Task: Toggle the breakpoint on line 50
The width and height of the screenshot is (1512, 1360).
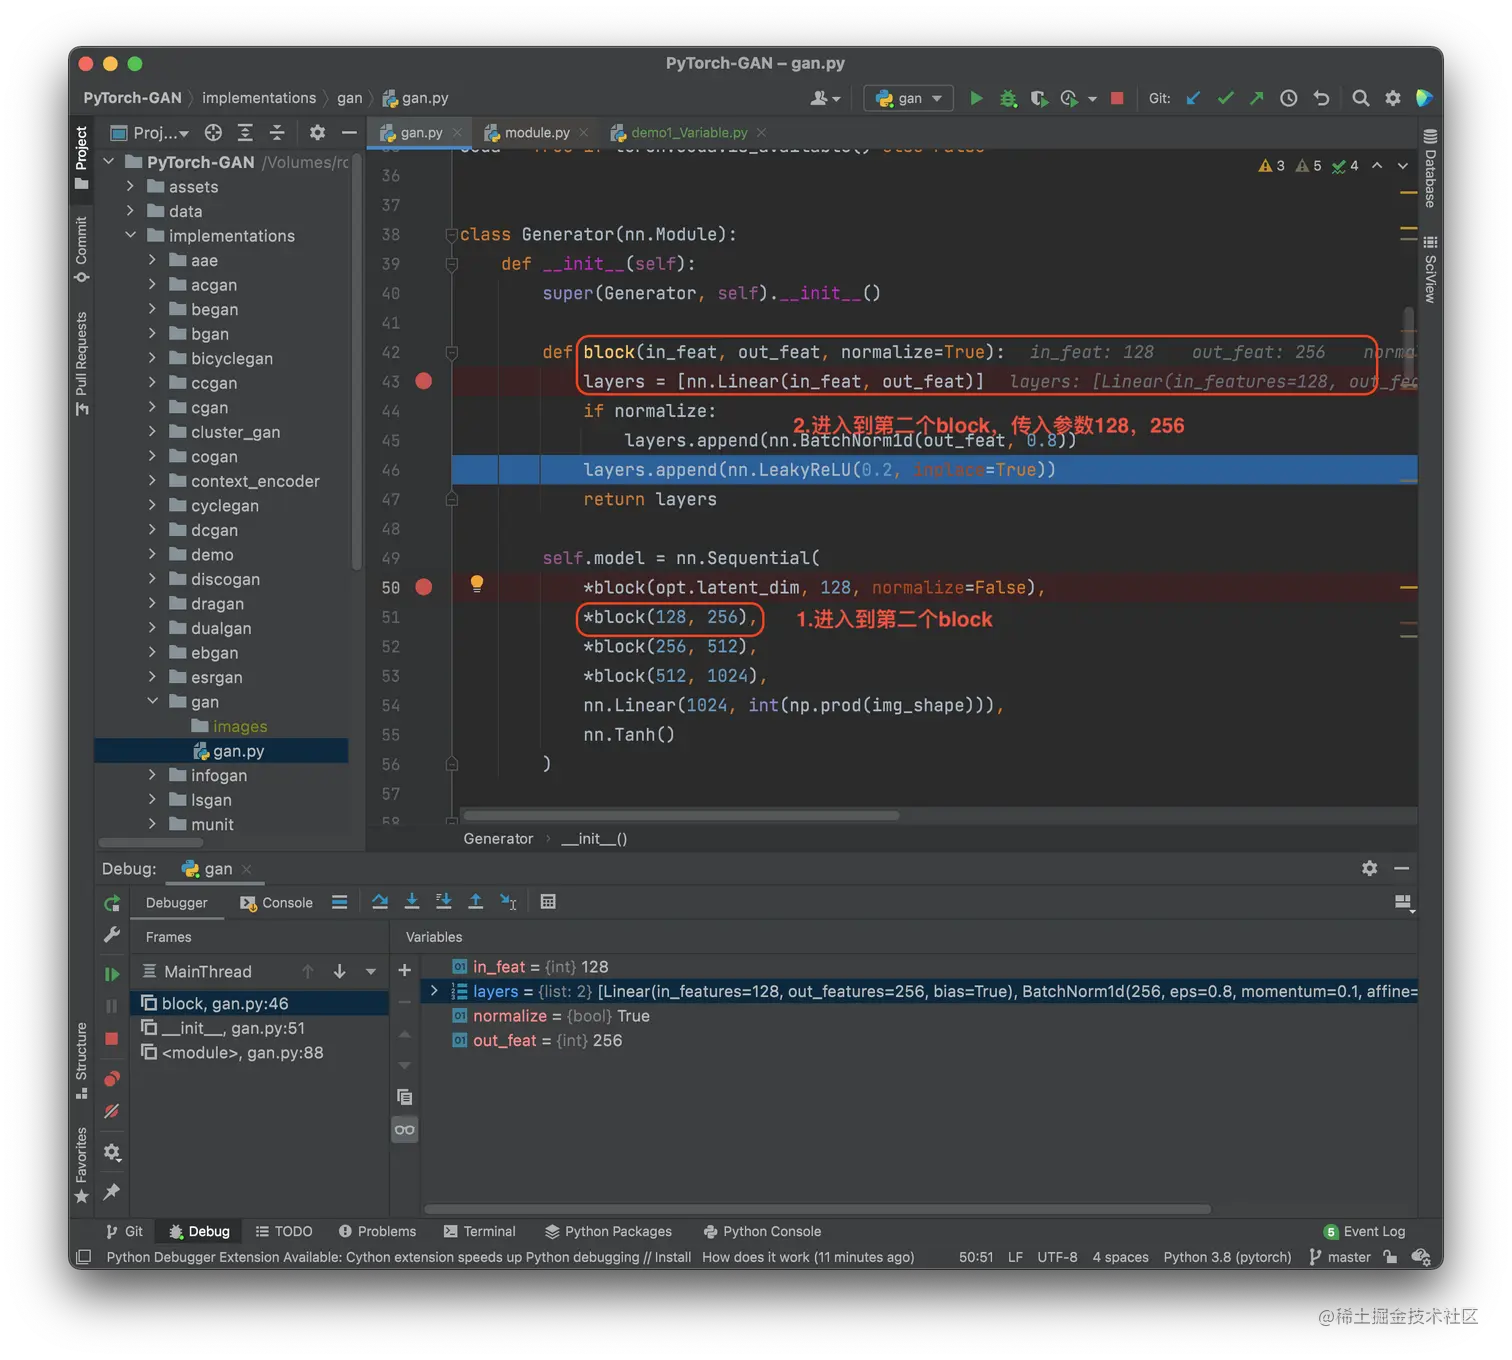Action: (424, 587)
